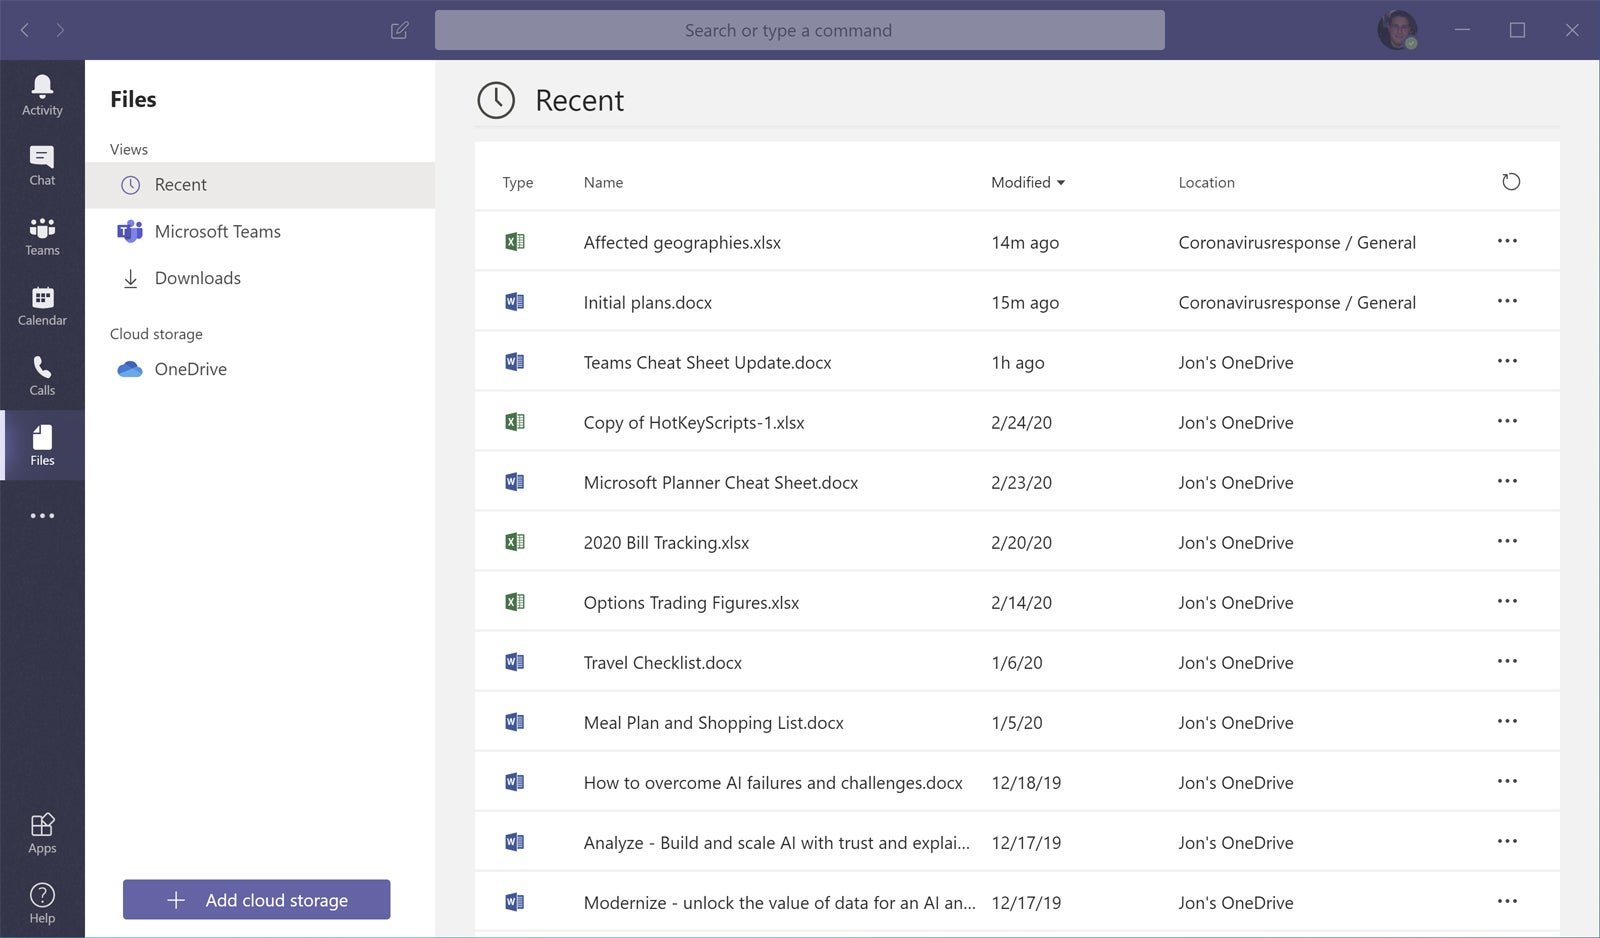Click Word icon for How to overcome AI failures

[515, 782]
